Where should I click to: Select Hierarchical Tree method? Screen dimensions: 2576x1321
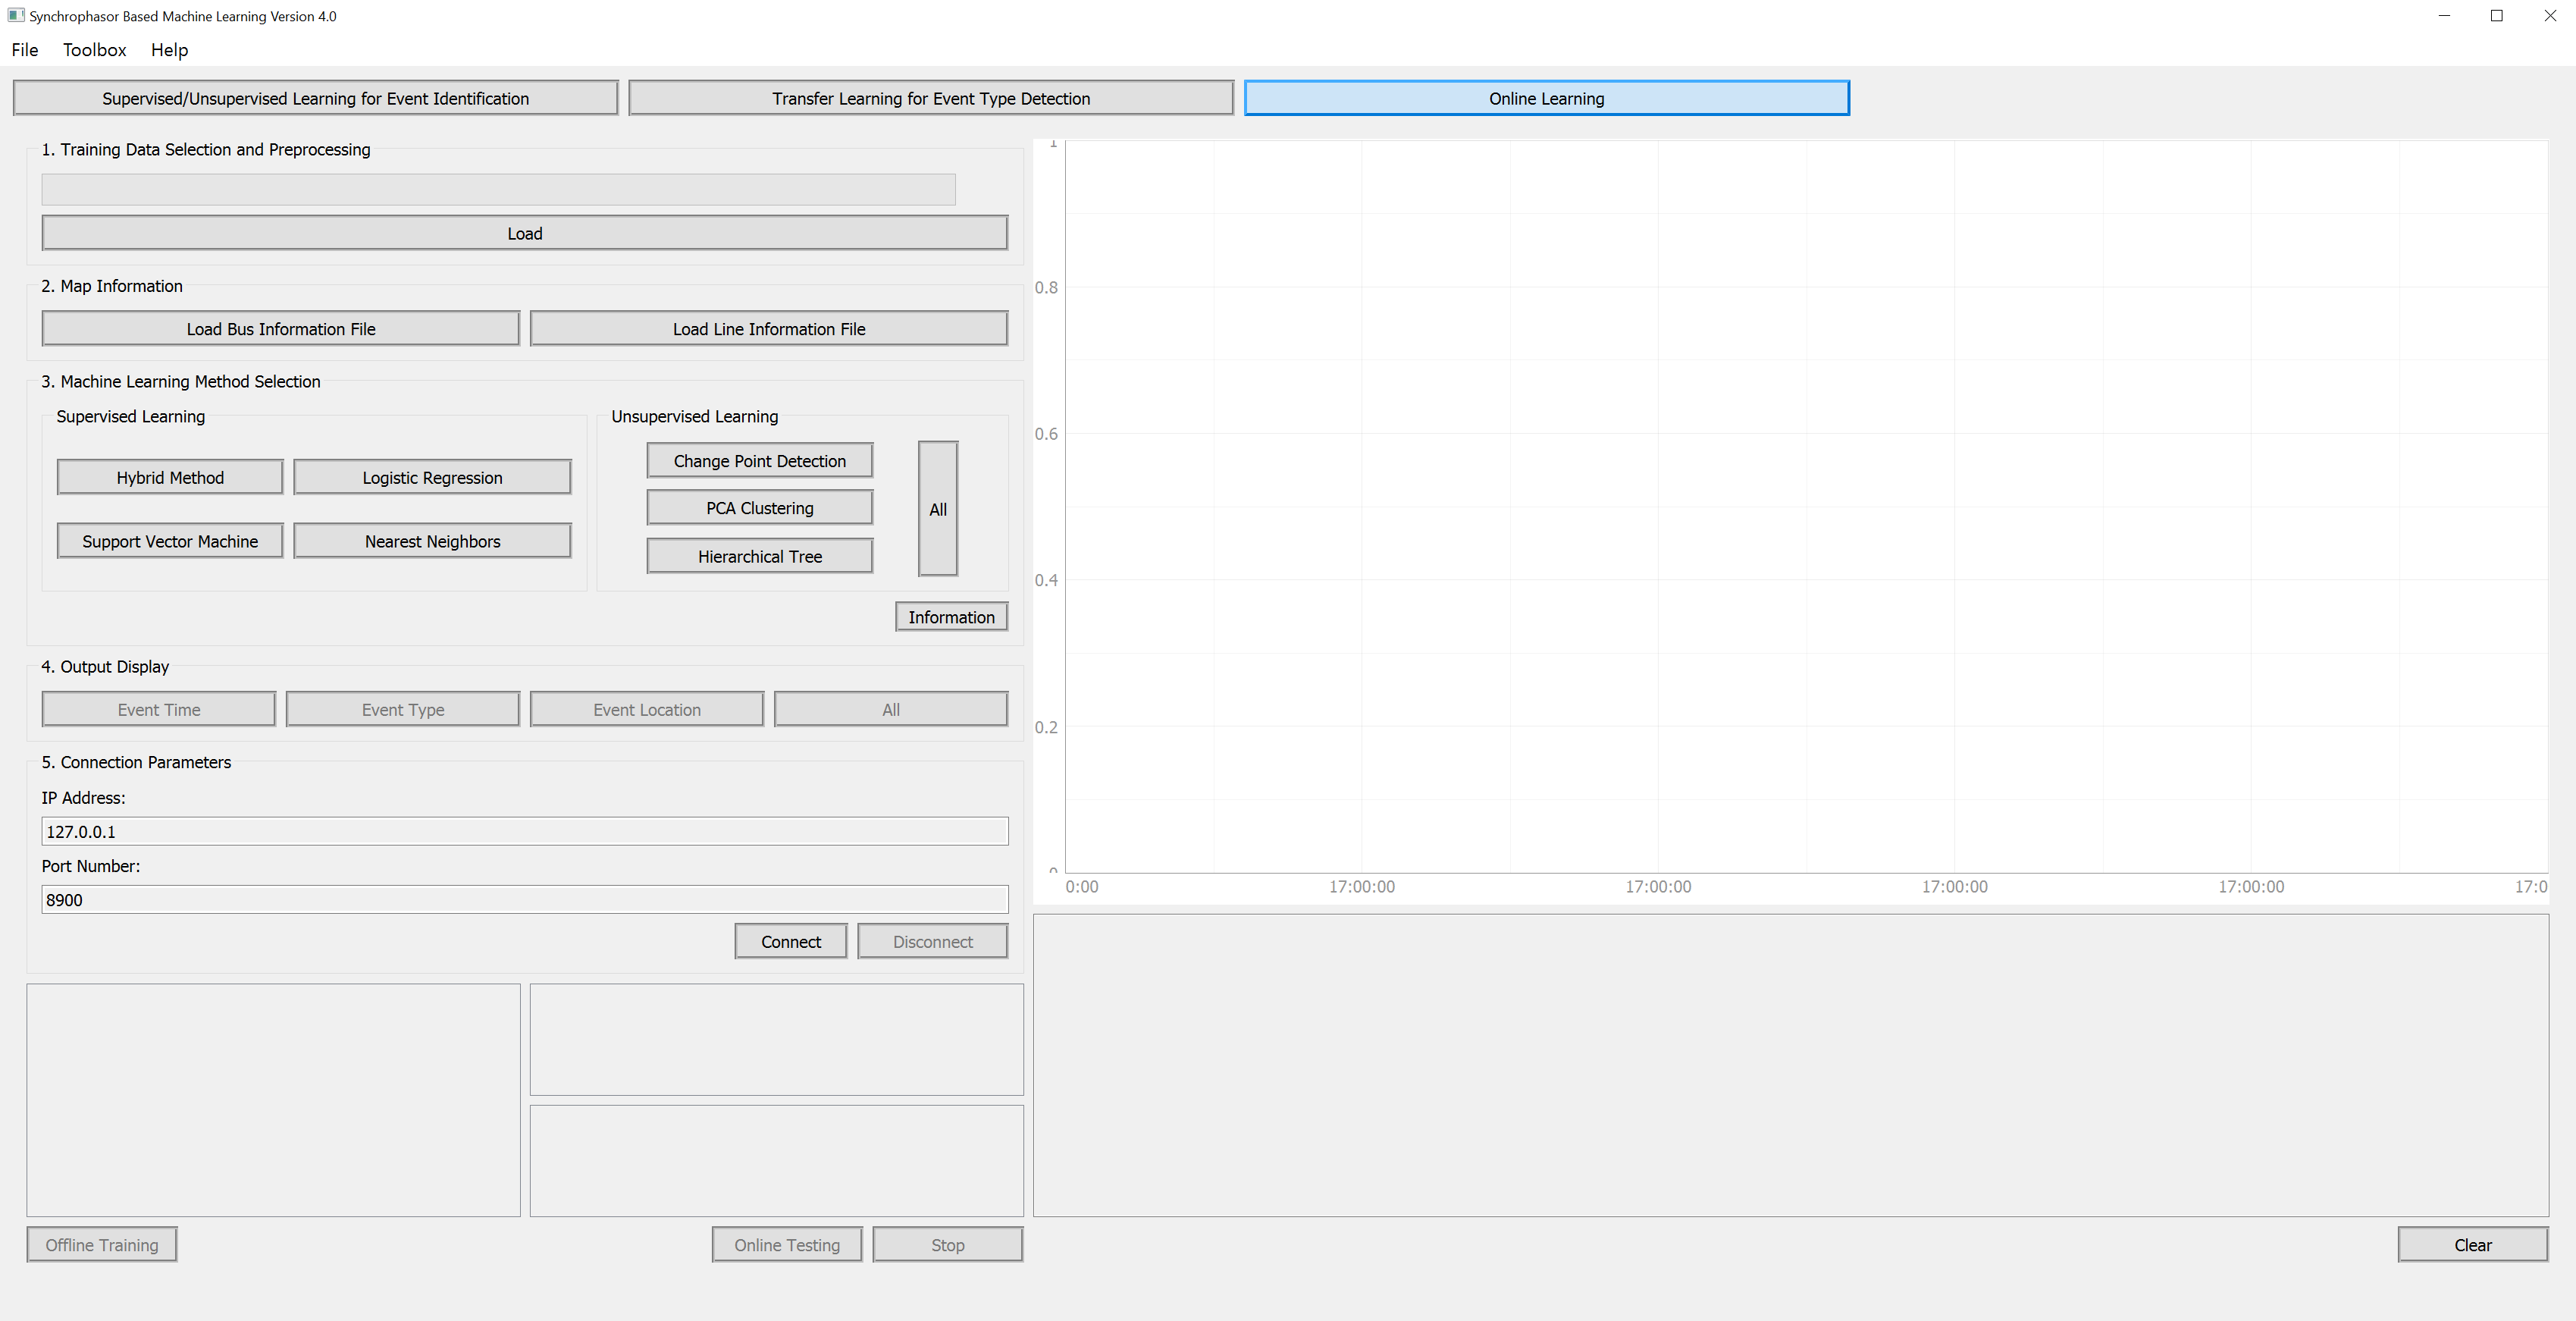pos(759,556)
